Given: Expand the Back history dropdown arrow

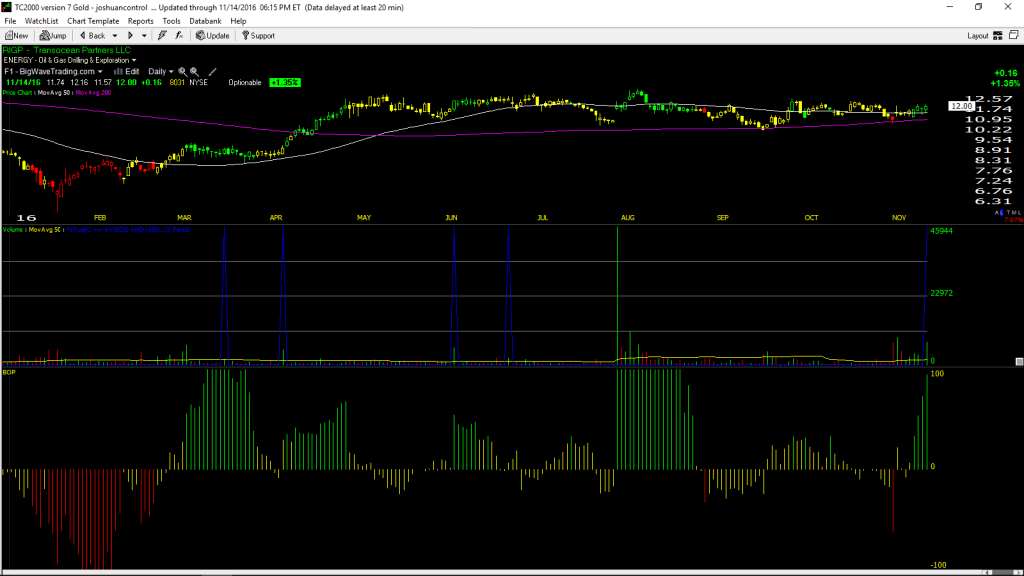Looking at the screenshot, I should pyautogui.click(x=115, y=36).
